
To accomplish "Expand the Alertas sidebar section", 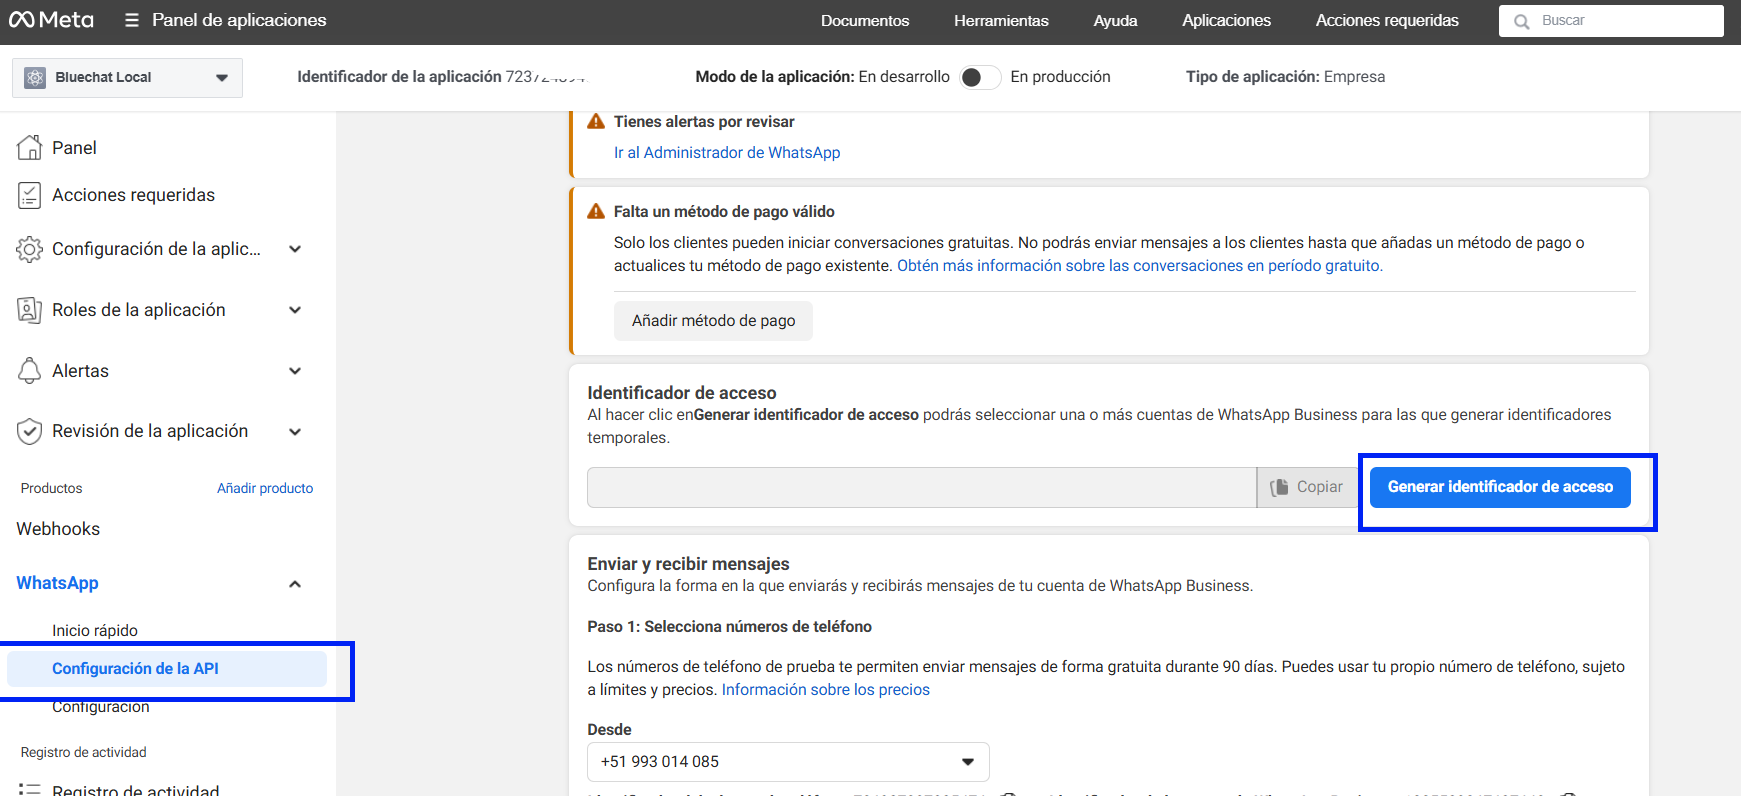I will 295,371.
